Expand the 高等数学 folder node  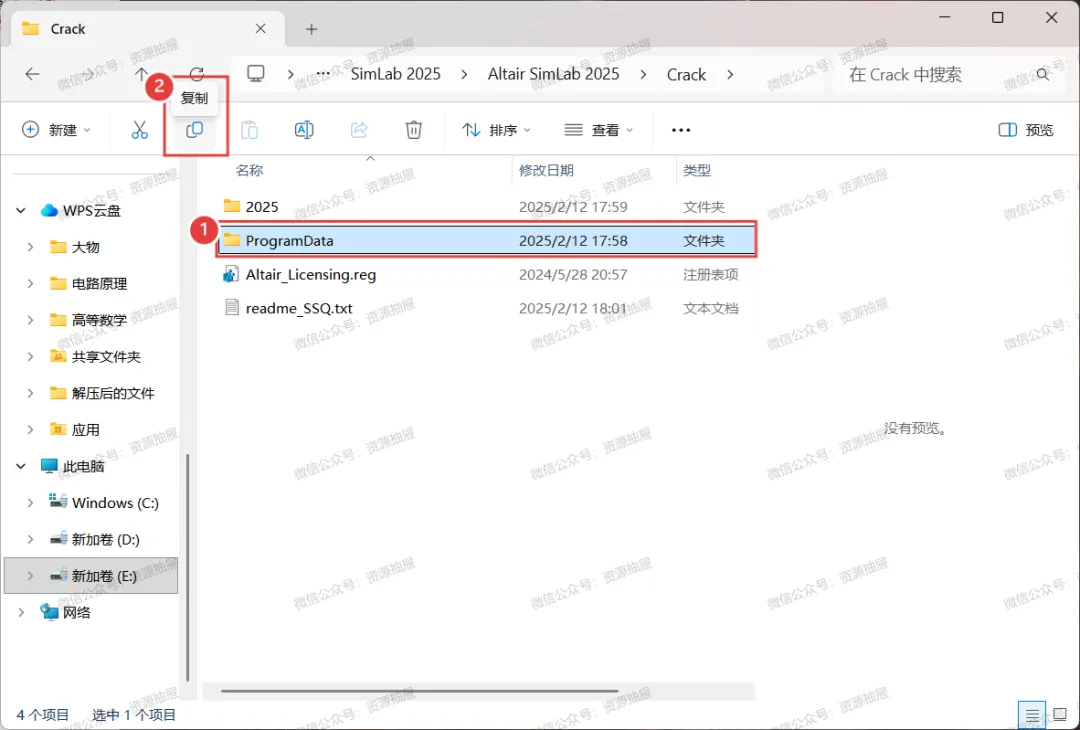30,320
